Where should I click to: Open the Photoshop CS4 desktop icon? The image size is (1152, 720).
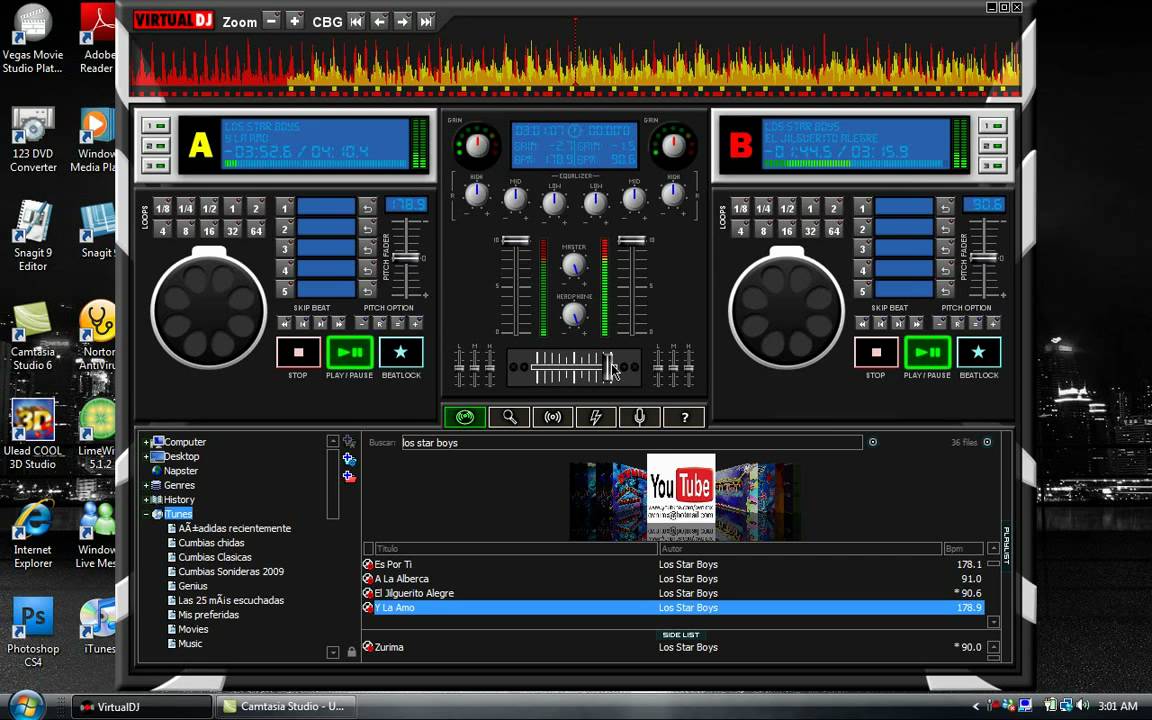[x=33, y=632]
